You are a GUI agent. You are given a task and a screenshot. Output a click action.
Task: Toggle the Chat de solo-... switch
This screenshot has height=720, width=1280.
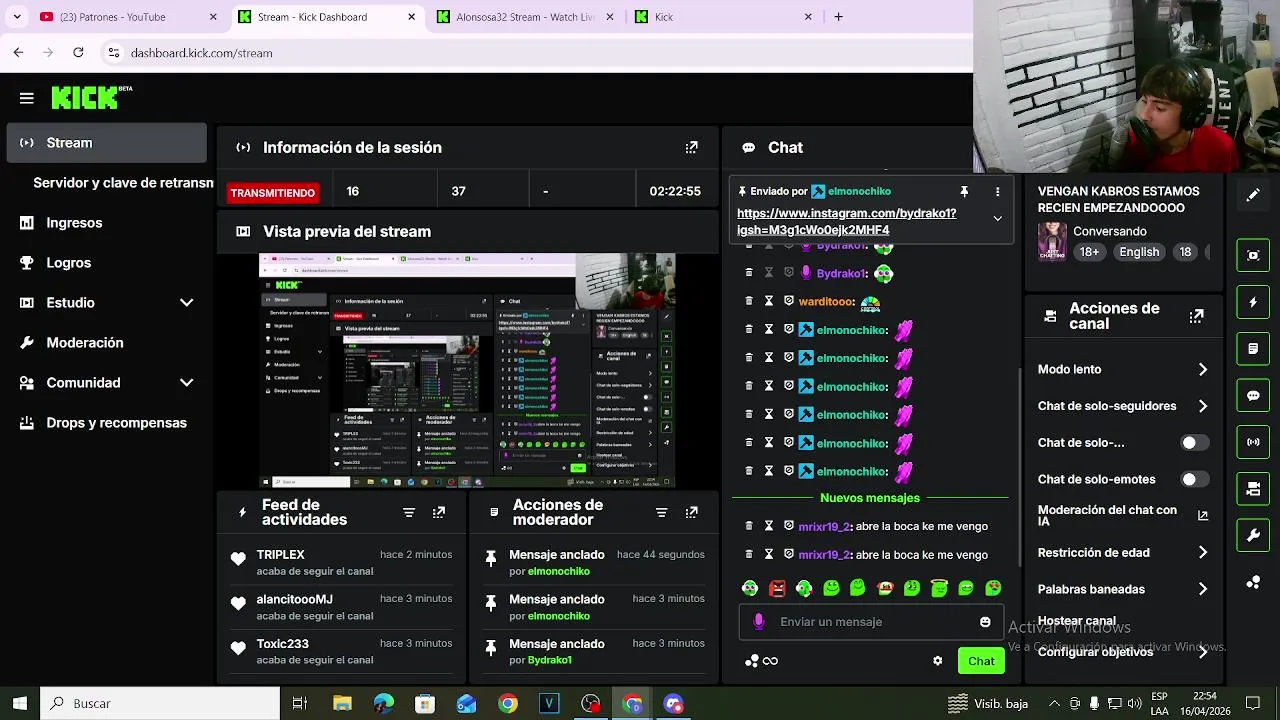tap(1195, 443)
